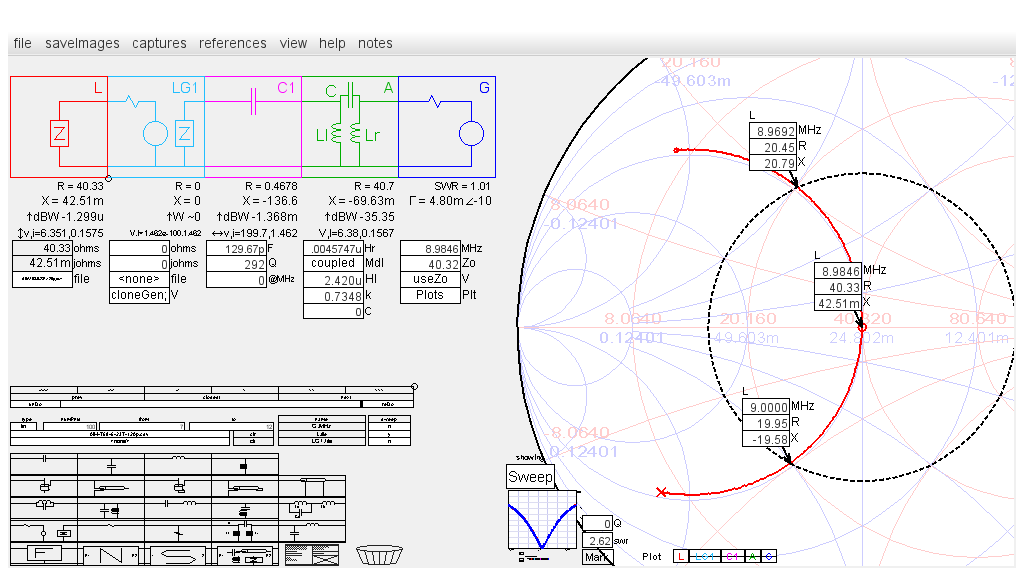Select the magenta C1 capacitor block

(x=253, y=127)
